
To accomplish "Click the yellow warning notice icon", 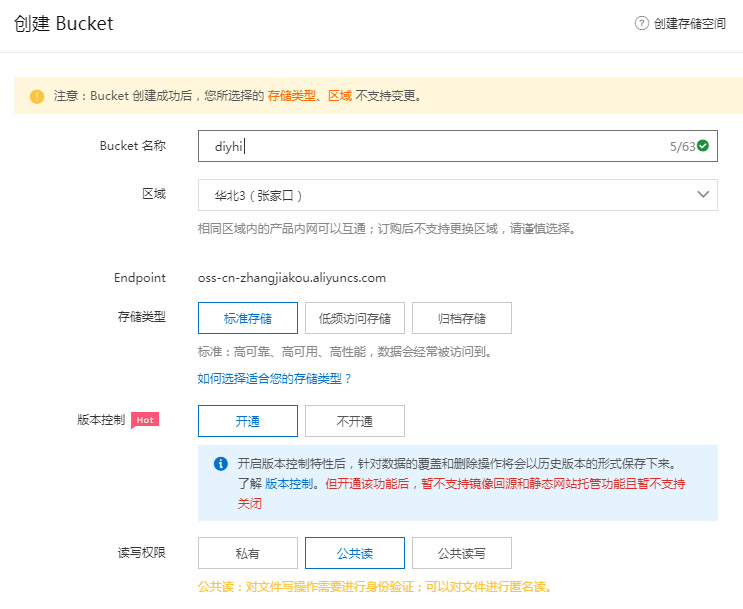I will point(37,96).
